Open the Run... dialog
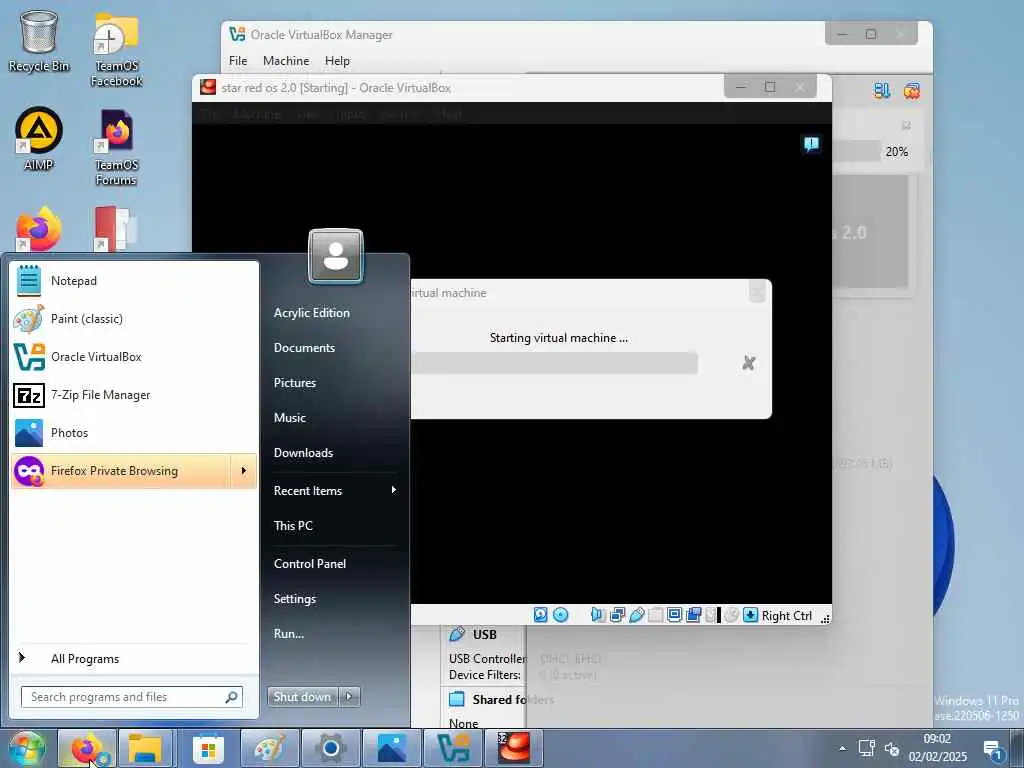Viewport: 1024px width, 768px height. click(x=289, y=633)
